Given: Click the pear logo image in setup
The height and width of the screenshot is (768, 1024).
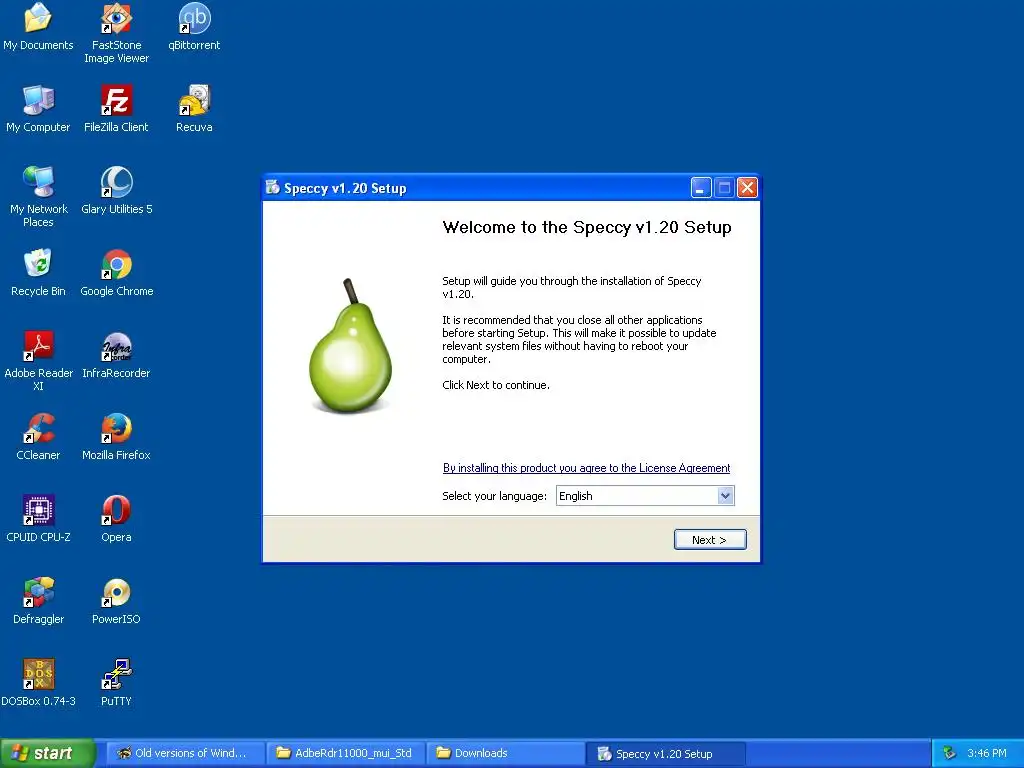Looking at the screenshot, I should point(350,345).
